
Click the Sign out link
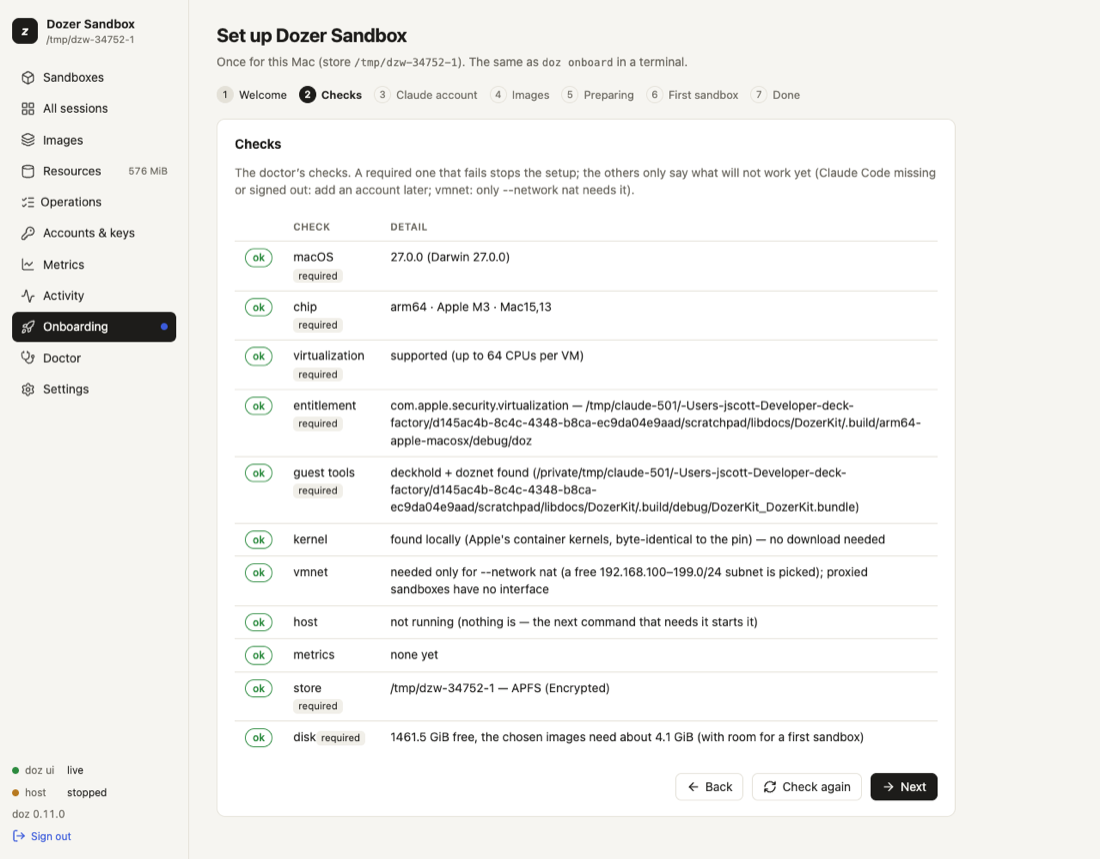pos(42,836)
